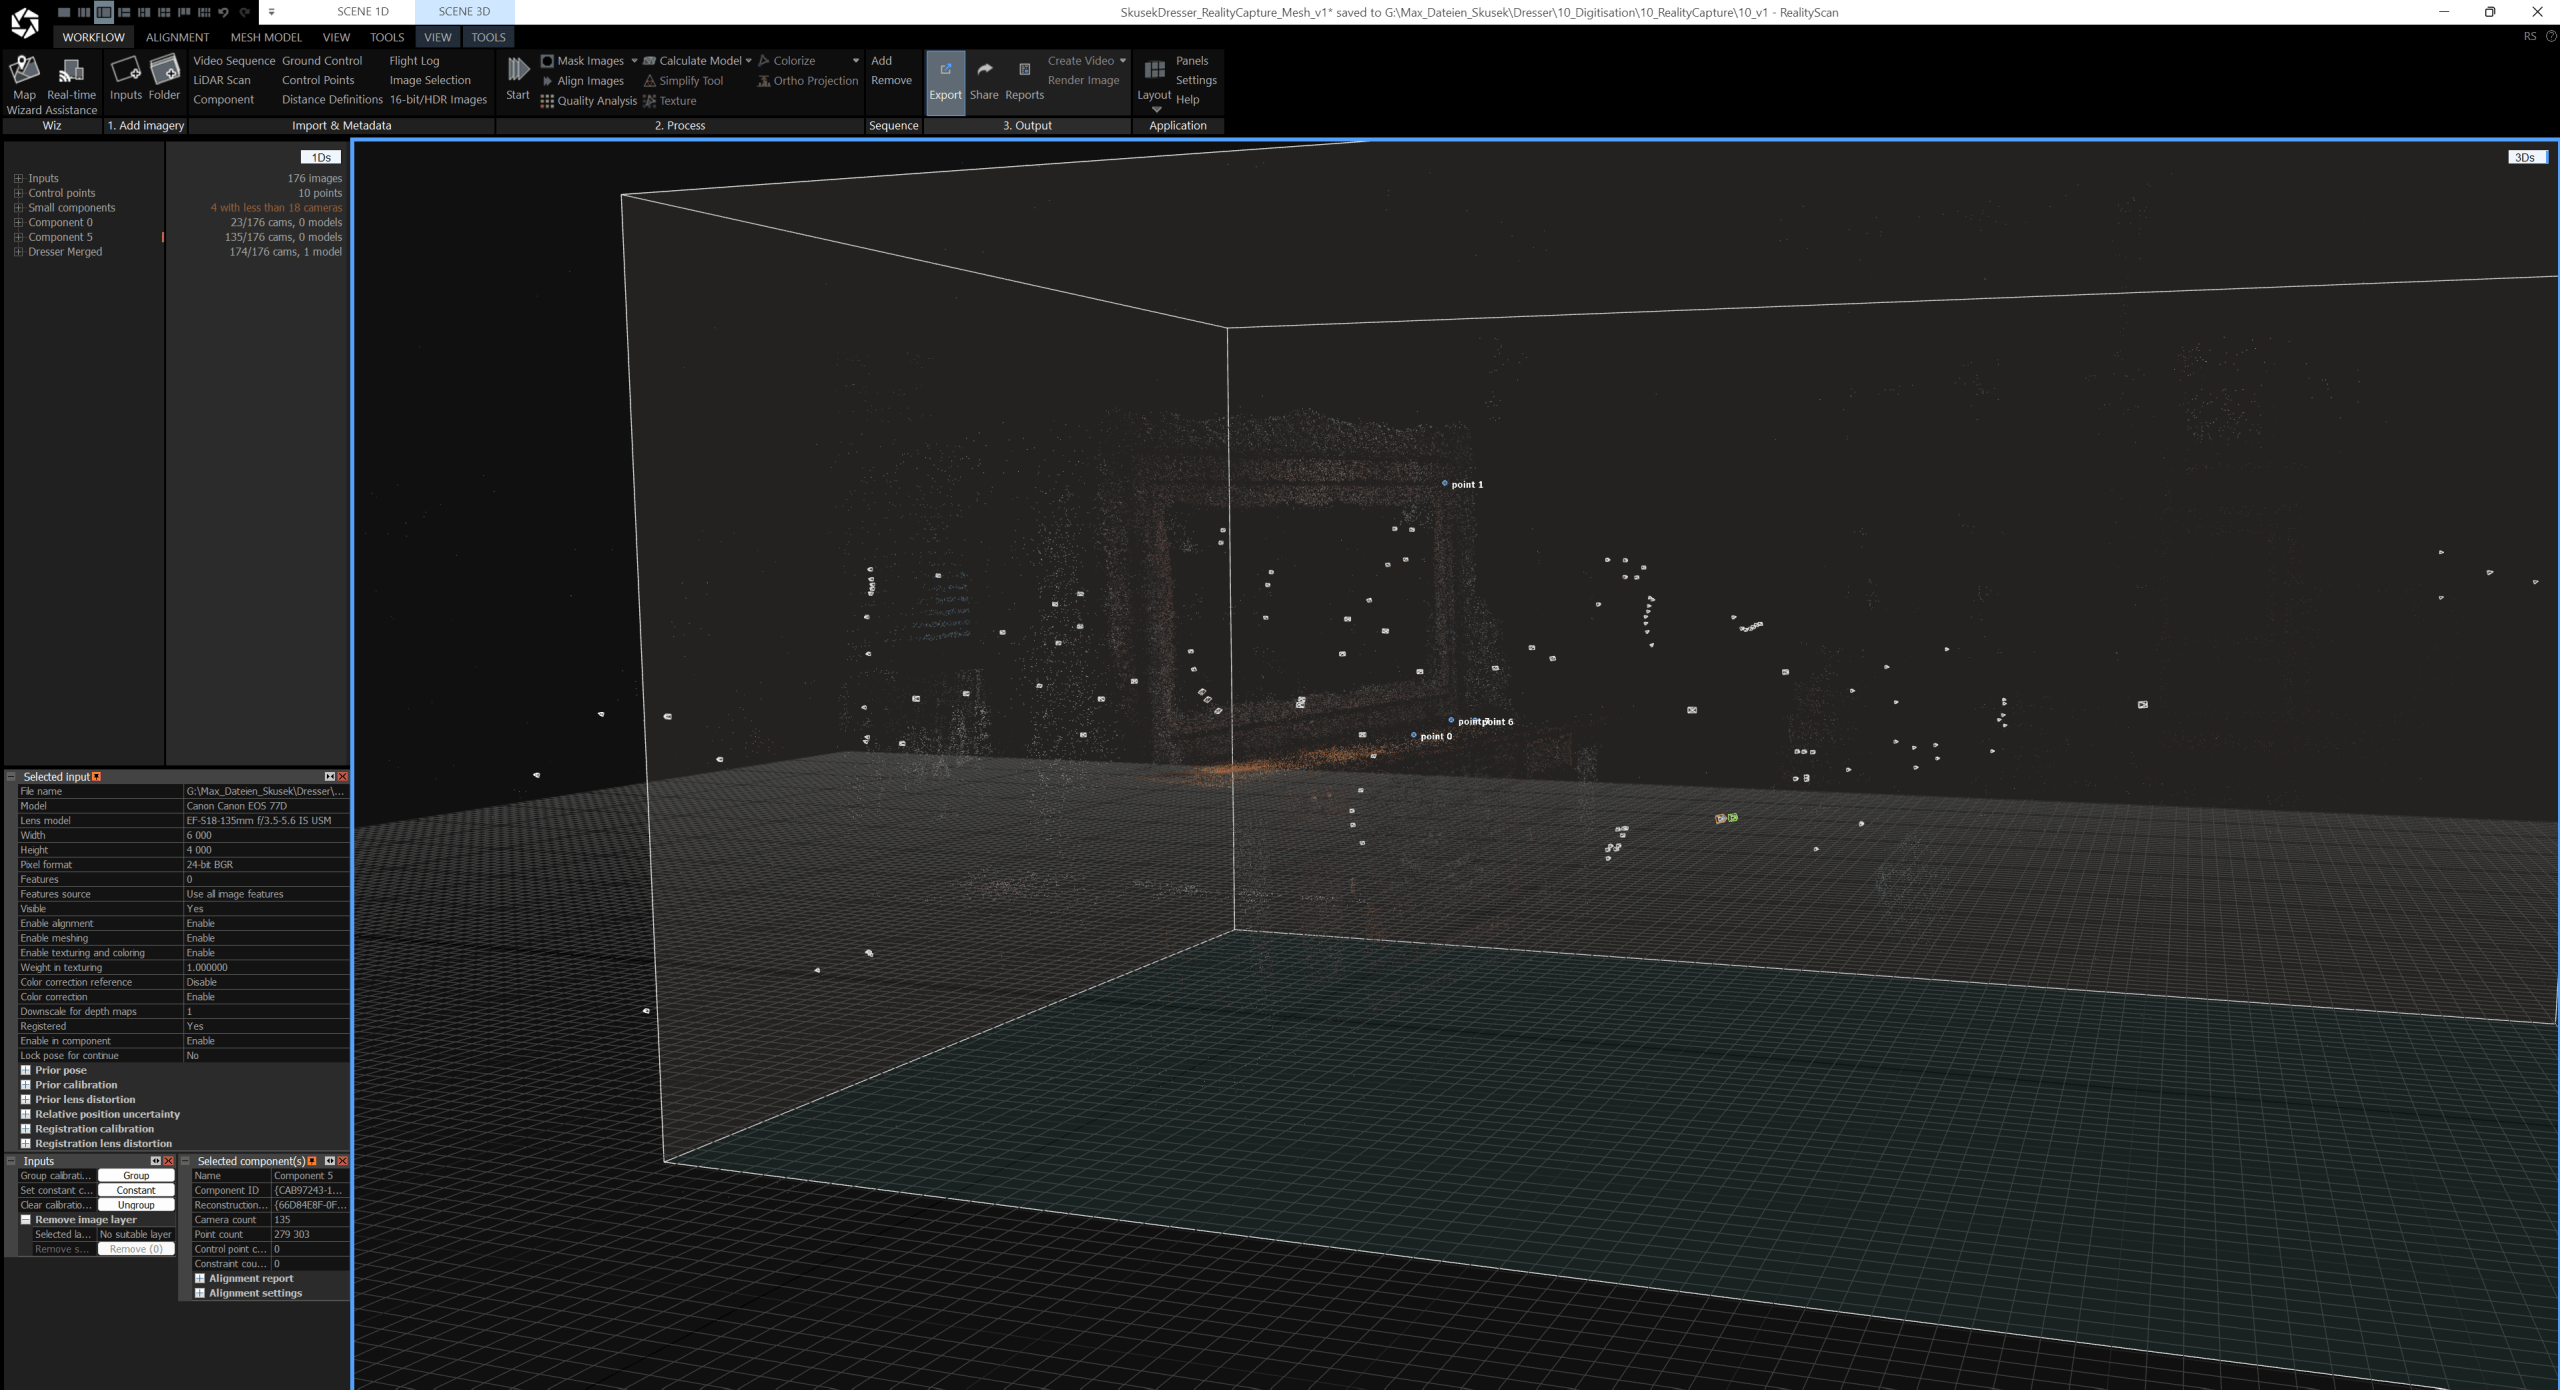Viewport: 2560px width, 1390px height.
Task: Select control point 1 in viewport
Action: (1445, 484)
